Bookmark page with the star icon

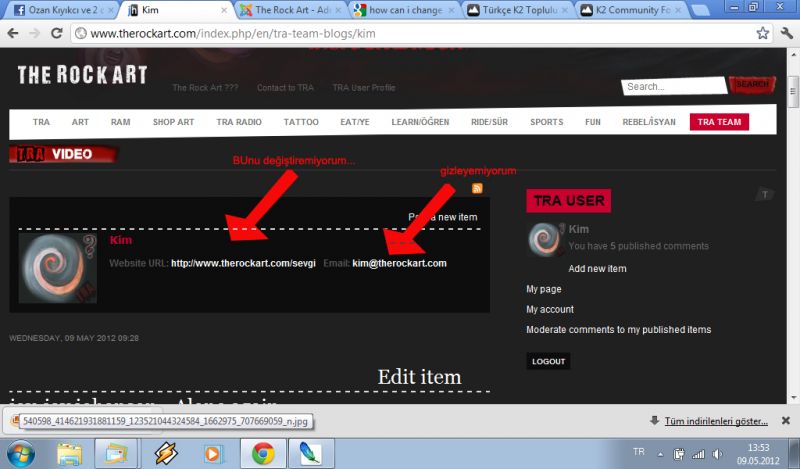[x=762, y=34]
